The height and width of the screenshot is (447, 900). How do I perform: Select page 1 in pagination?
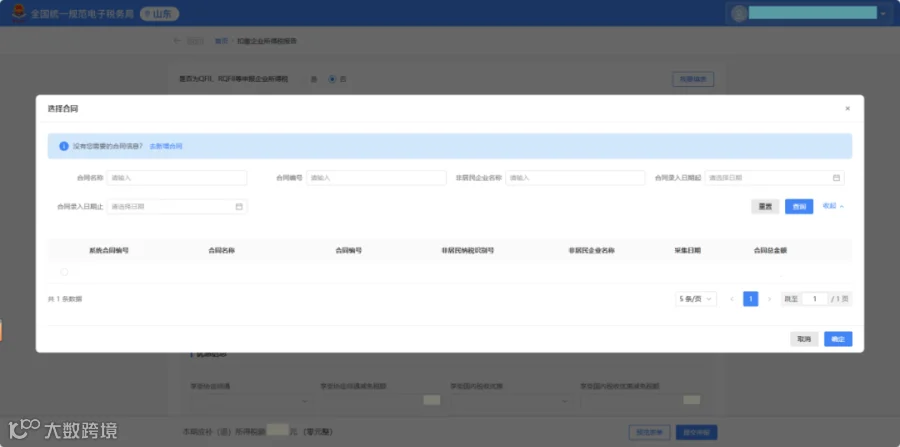(751, 299)
